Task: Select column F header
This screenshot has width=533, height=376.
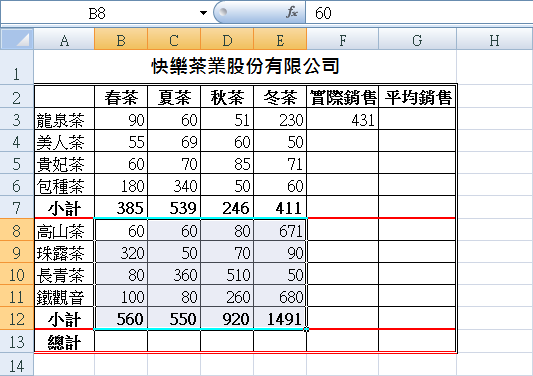Action: tap(343, 40)
